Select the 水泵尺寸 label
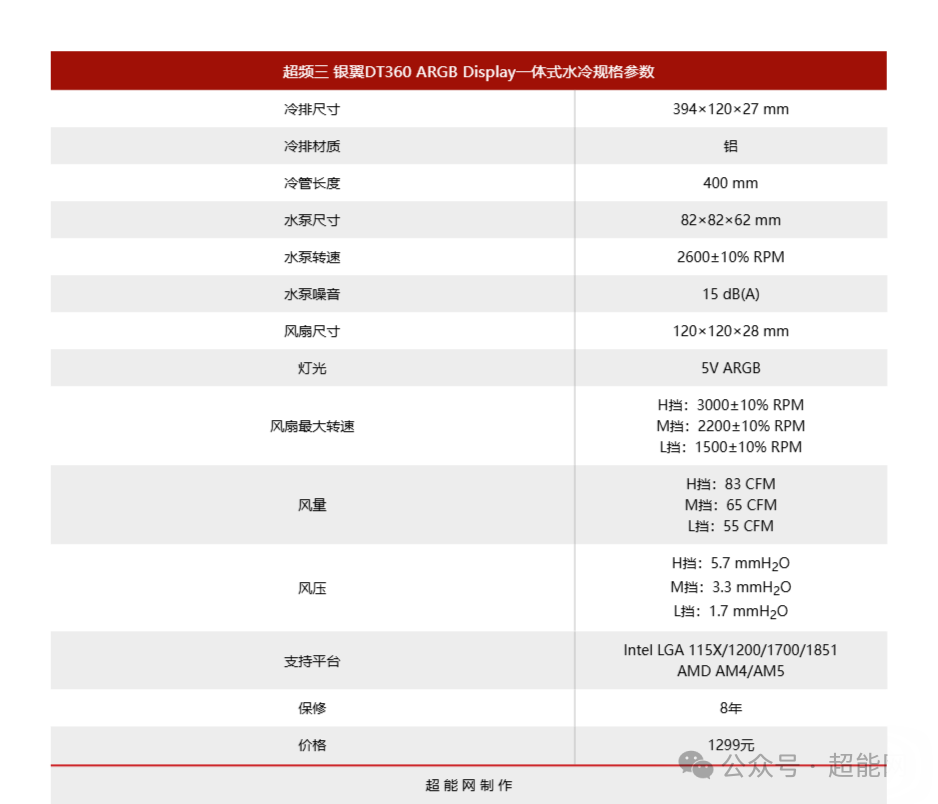Screen dimensions: 938x804 click(312, 220)
